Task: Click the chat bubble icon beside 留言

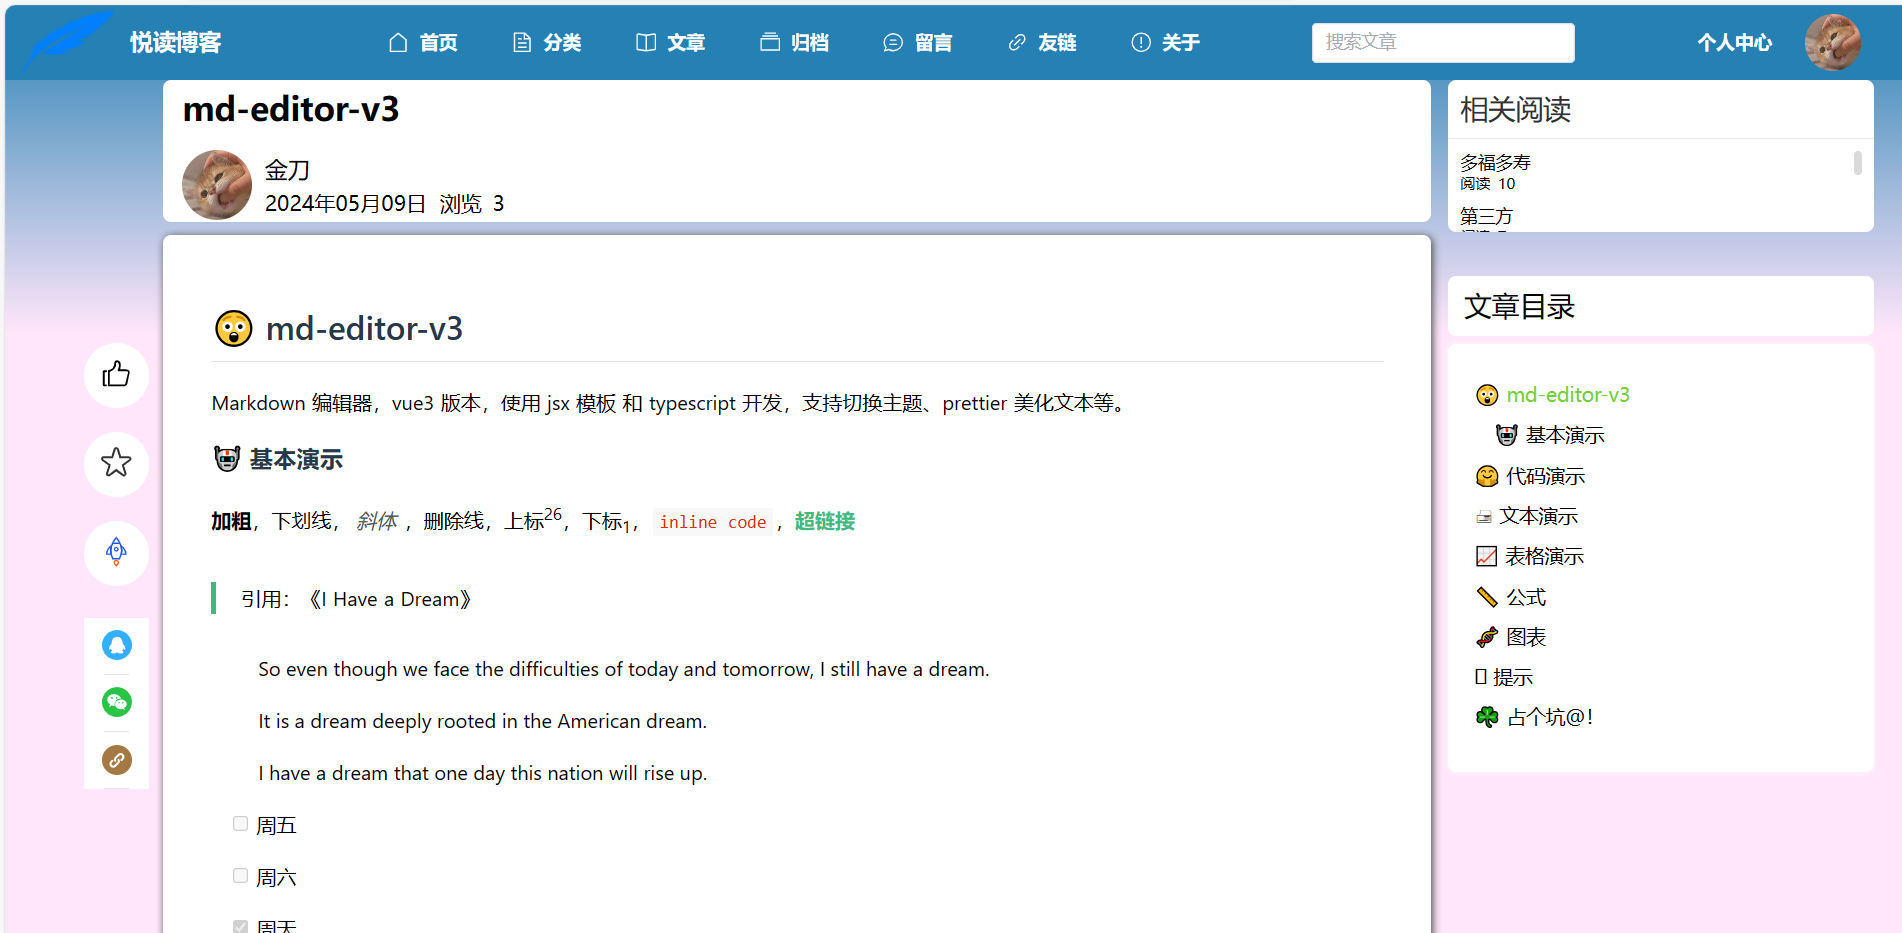Action: point(893,42)
